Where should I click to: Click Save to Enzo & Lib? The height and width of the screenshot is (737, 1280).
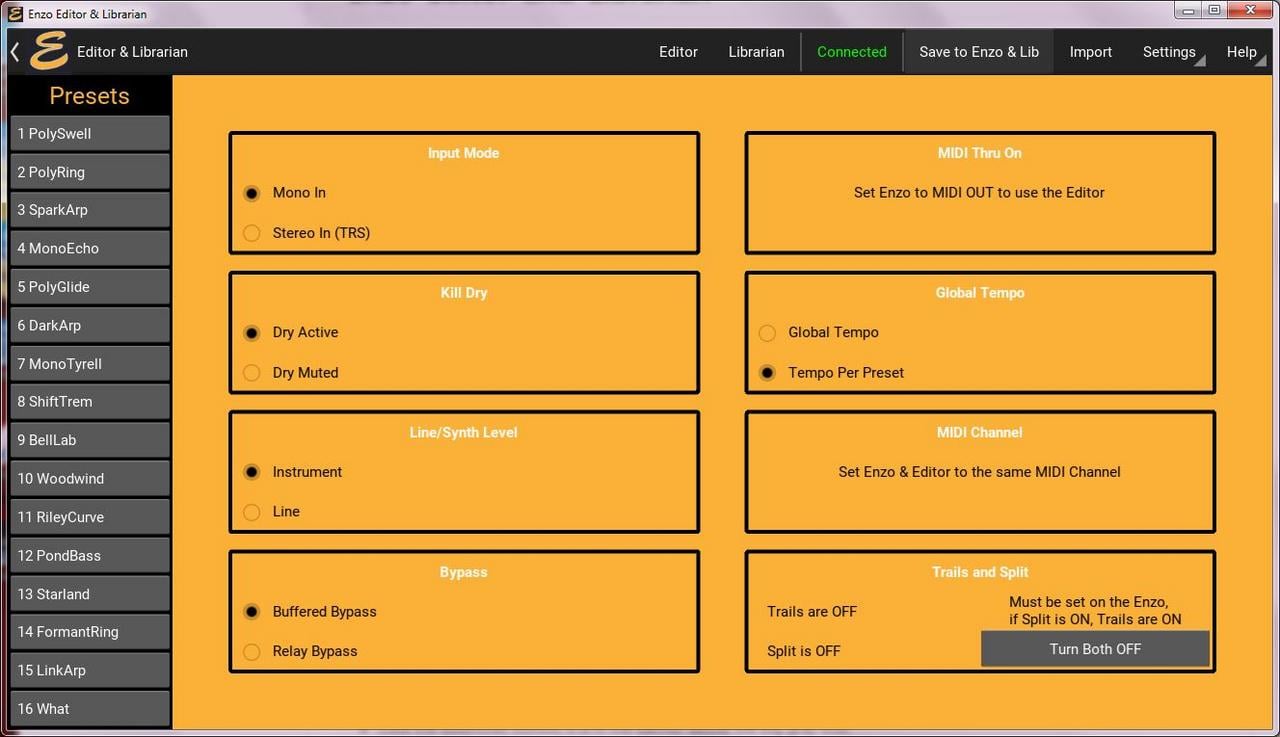coord(979,52)
